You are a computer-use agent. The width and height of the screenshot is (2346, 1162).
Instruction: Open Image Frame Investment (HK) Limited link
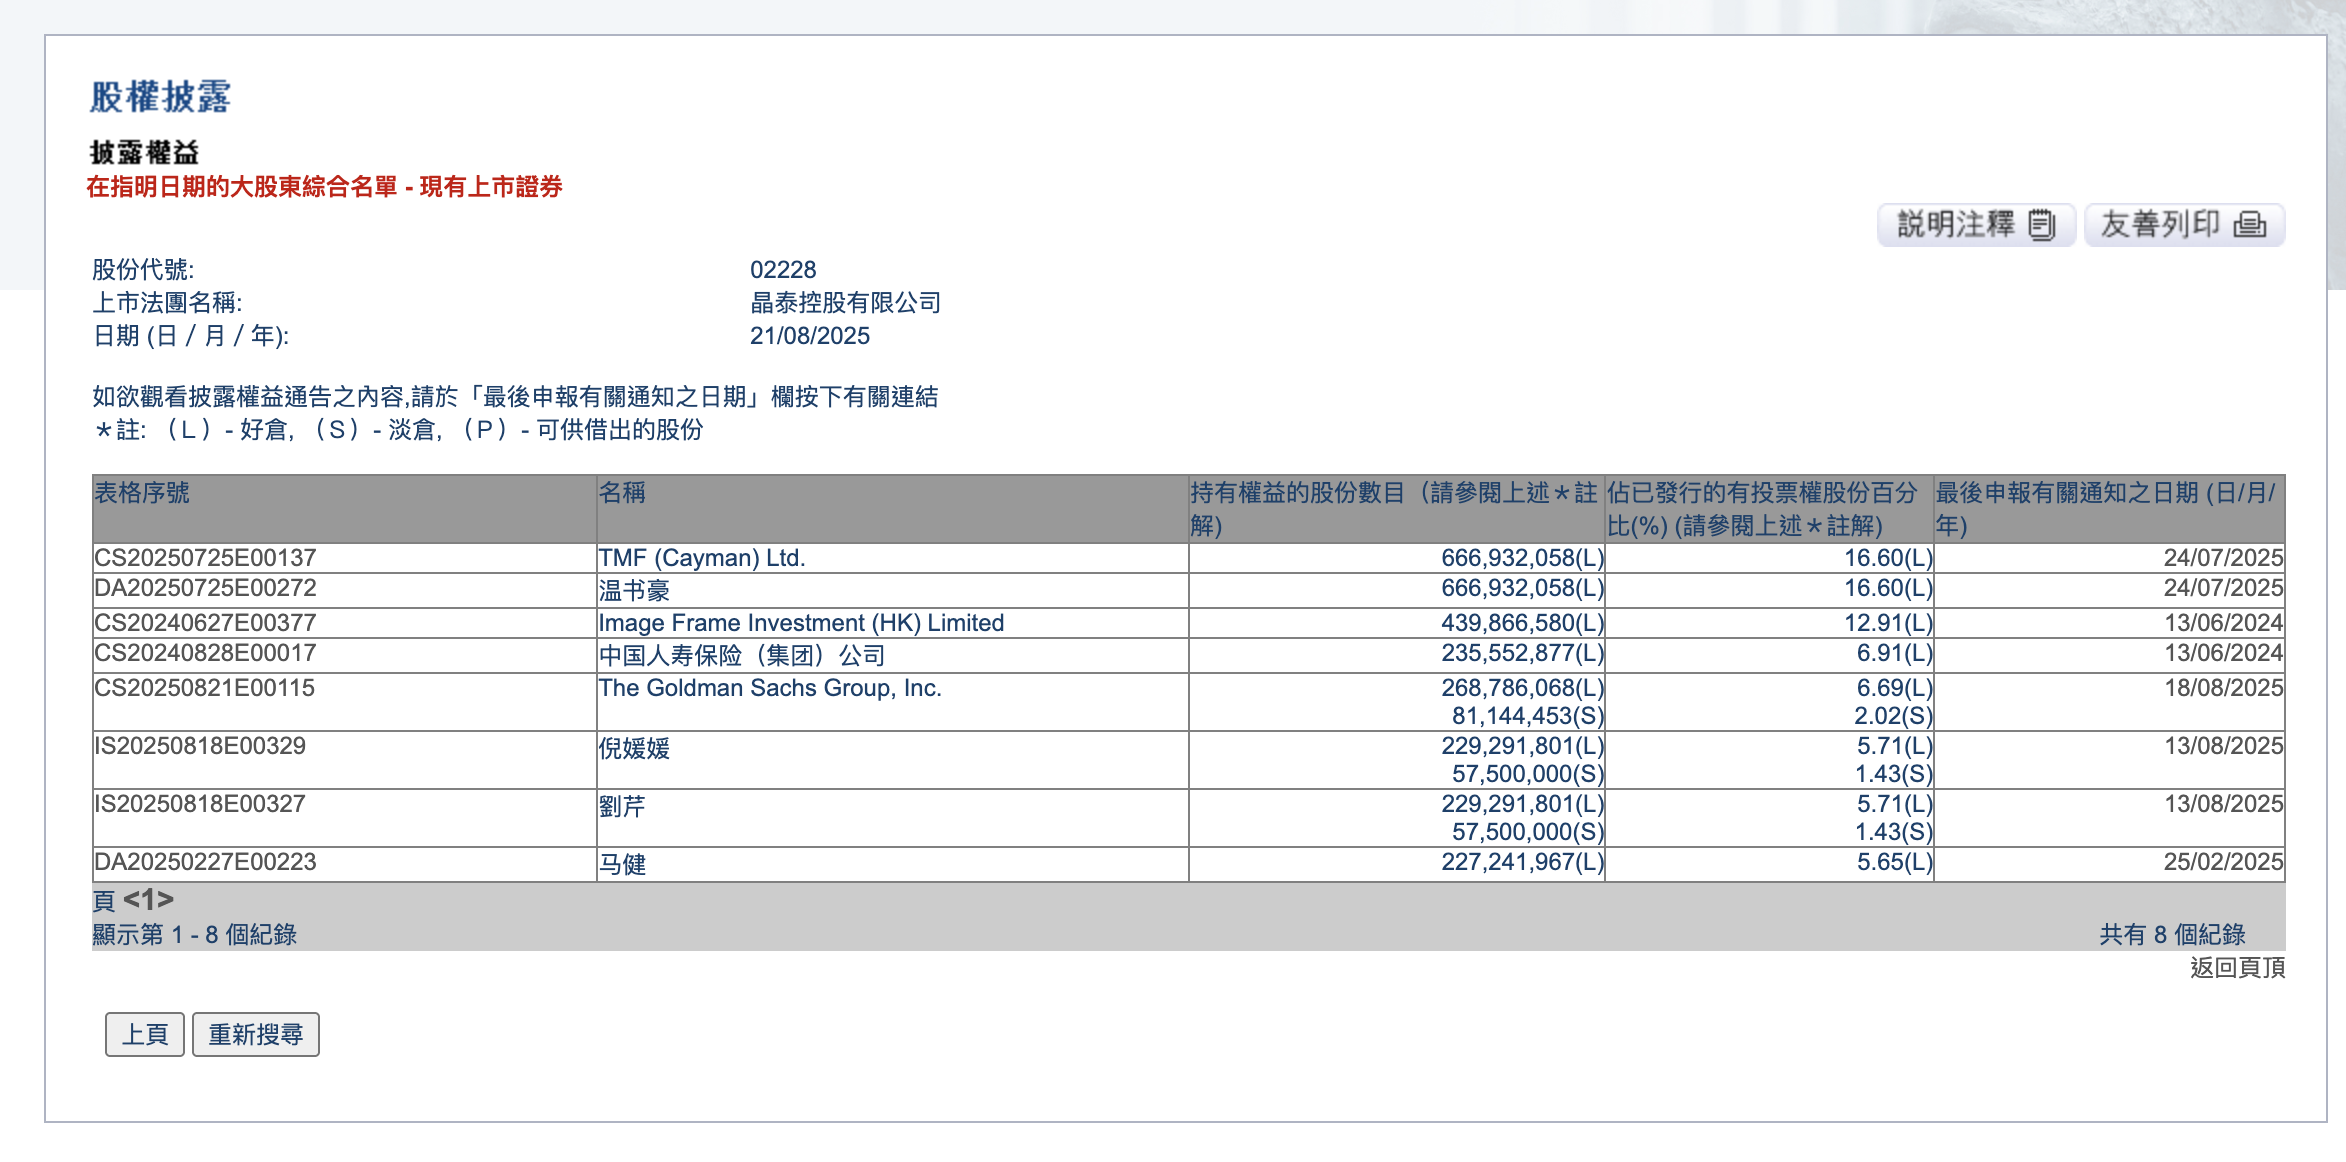(x=800, y=623)
